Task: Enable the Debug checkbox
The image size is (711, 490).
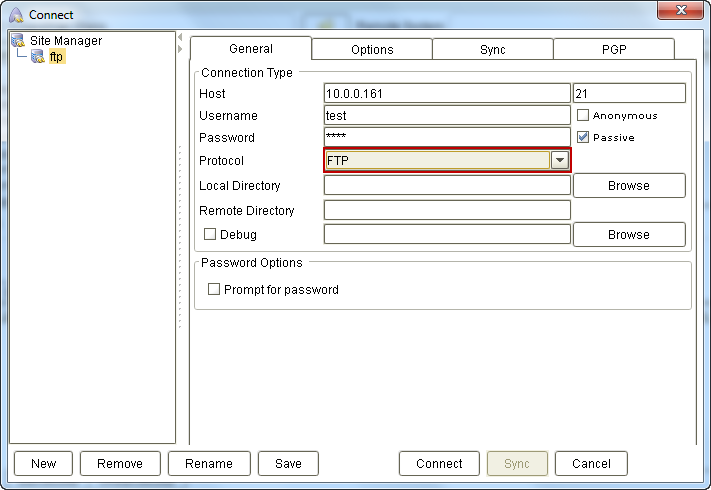Action: [210, 235]
